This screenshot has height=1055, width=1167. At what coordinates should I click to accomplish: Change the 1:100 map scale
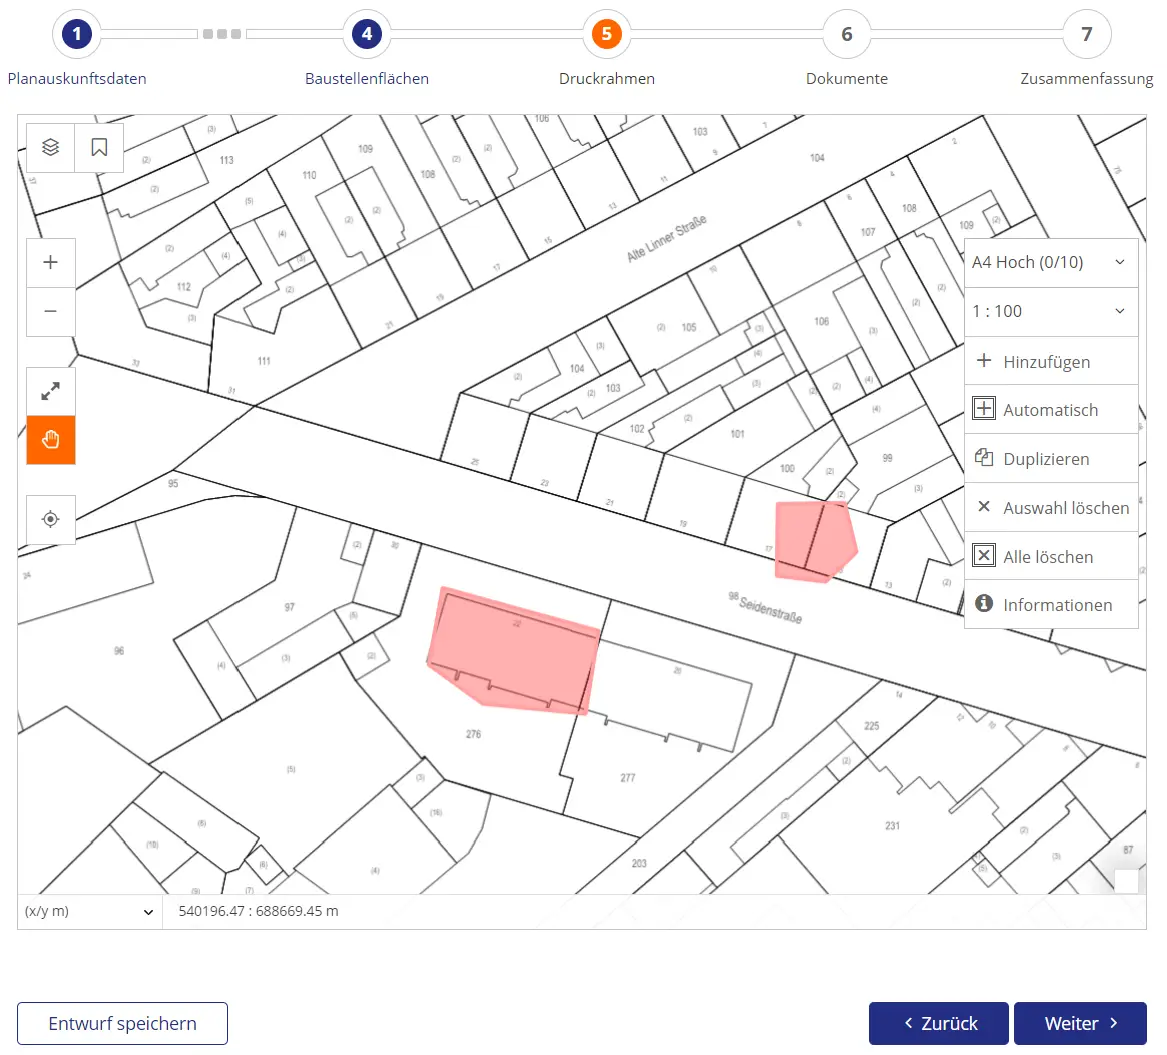tap(1050, 311)
